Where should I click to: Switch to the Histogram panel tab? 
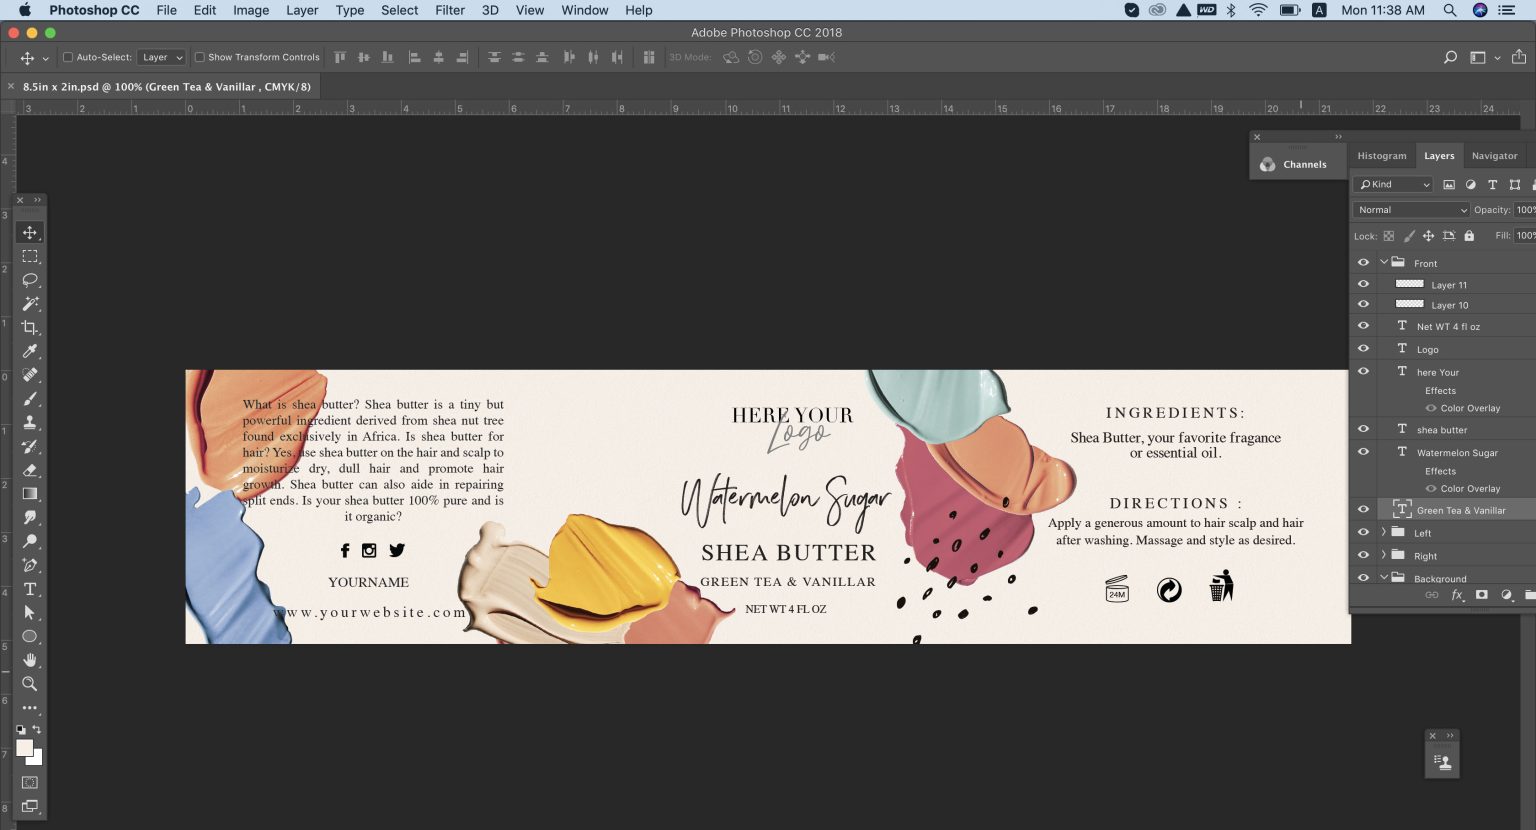pos(1382,155)
